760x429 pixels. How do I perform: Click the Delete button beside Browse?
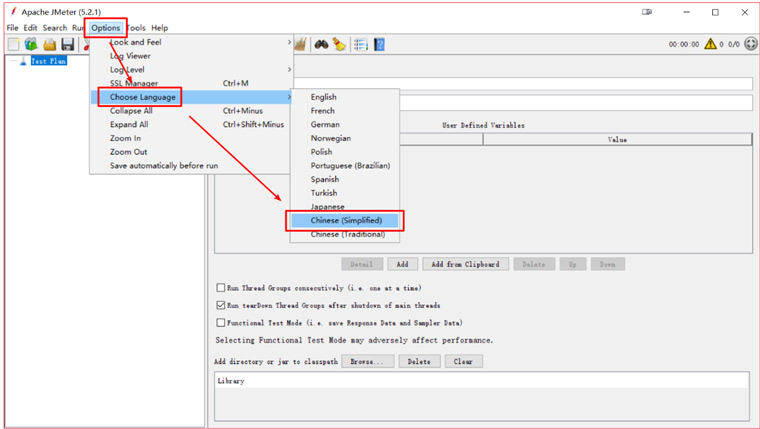pos(419,361)
